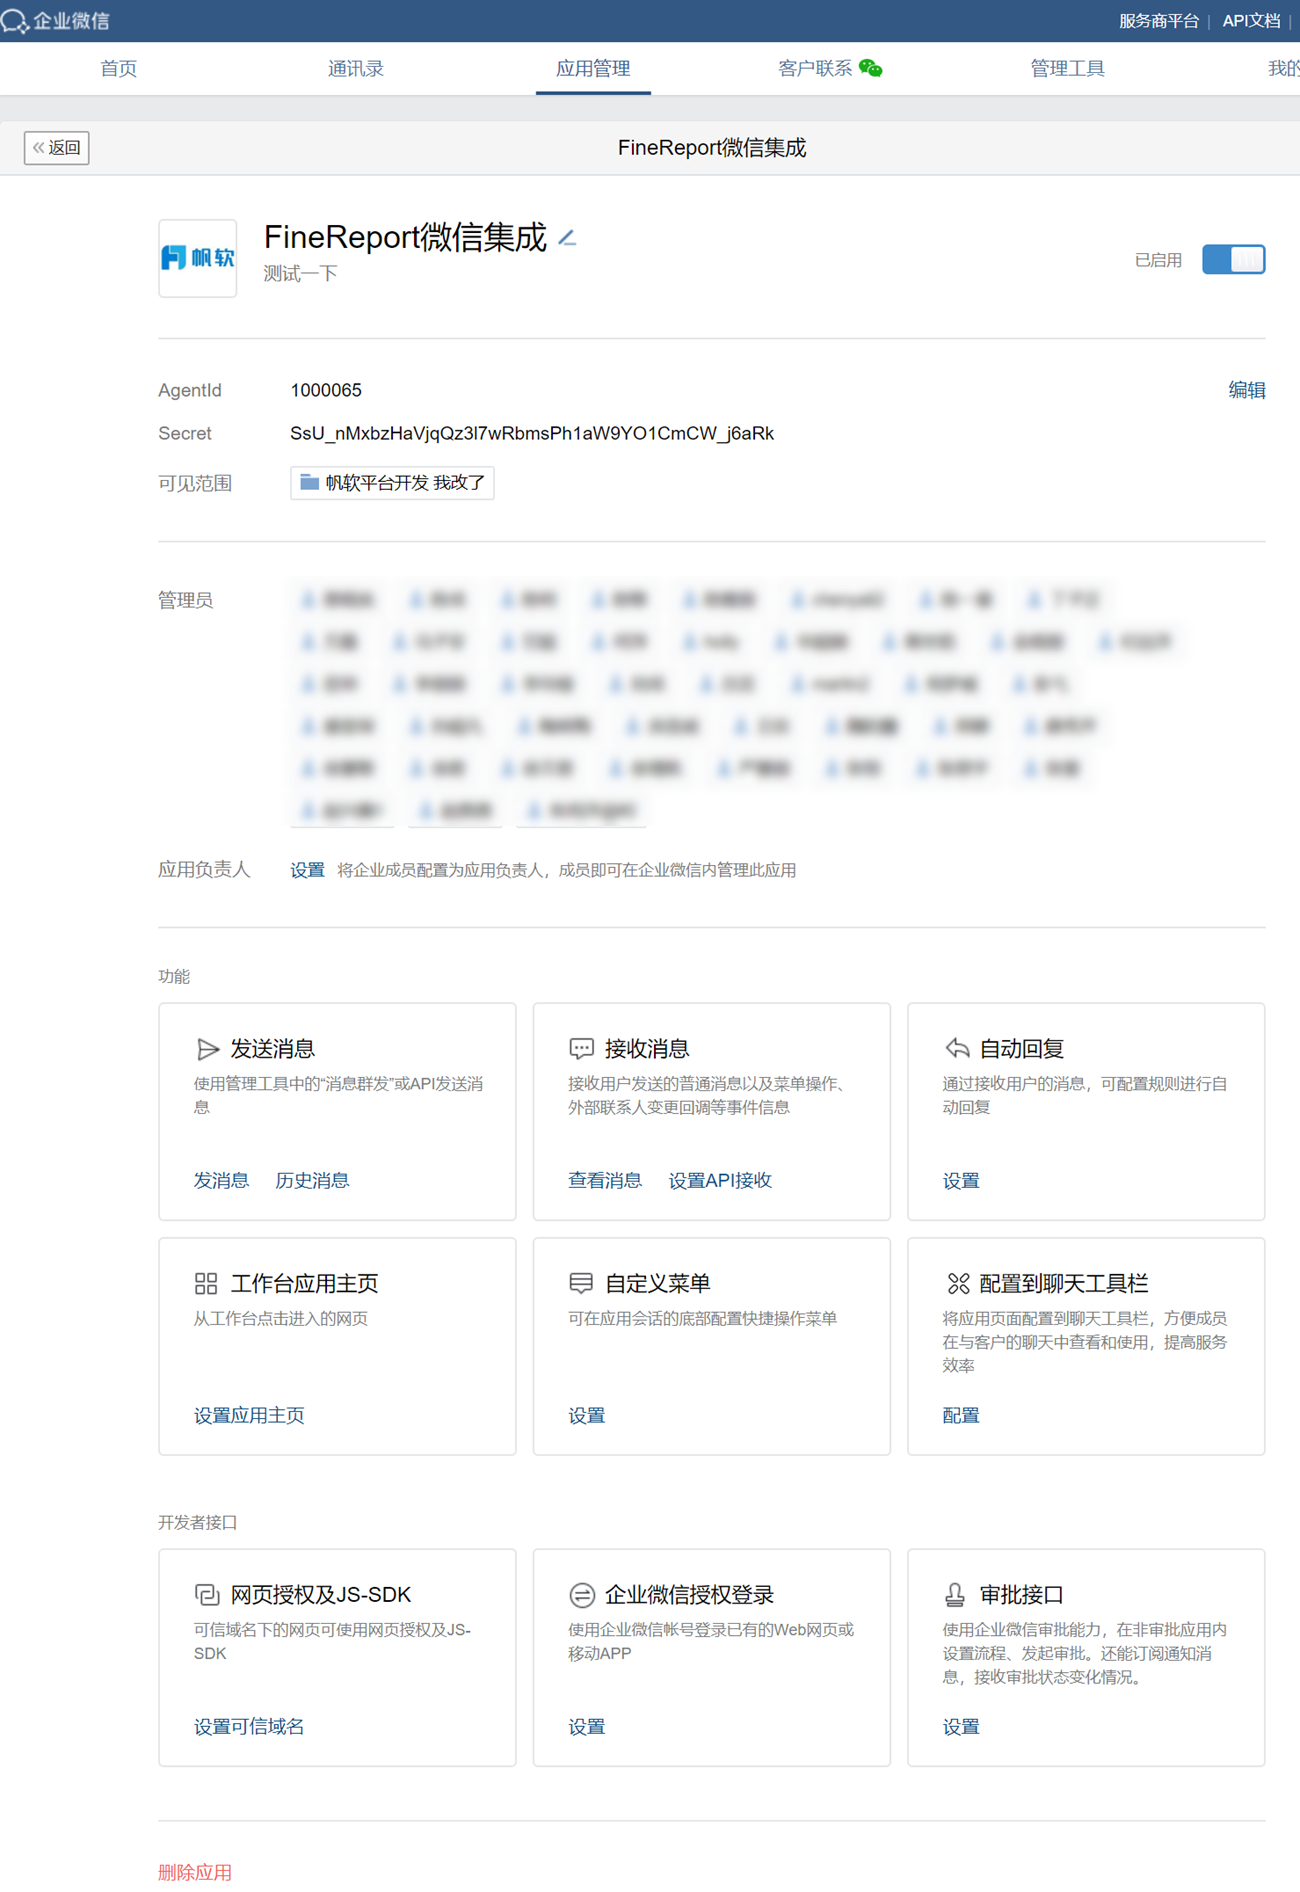Select the 应用管理 tab
The image size is (1300, 1892).
click(x=593, y=68)
